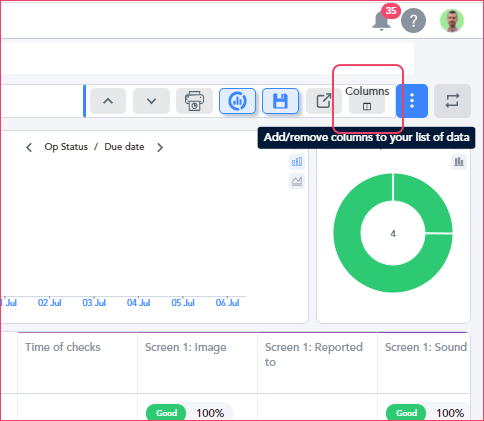This screenshot has height=421, width=484.
Task: Open the user profile avatar
Action: click(x=452, y=21)
